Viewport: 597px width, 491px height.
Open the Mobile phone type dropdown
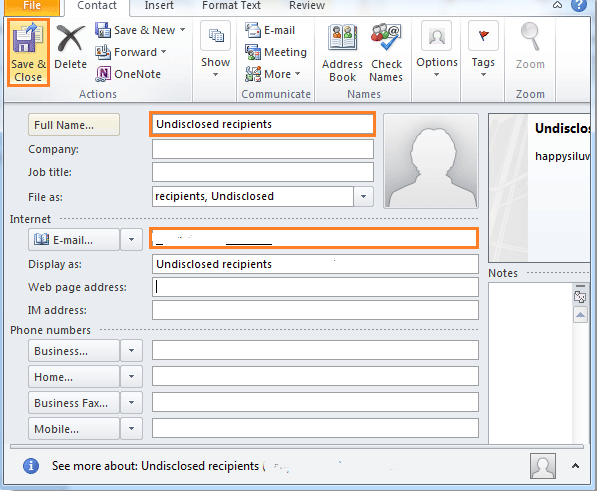coord(131,429)
